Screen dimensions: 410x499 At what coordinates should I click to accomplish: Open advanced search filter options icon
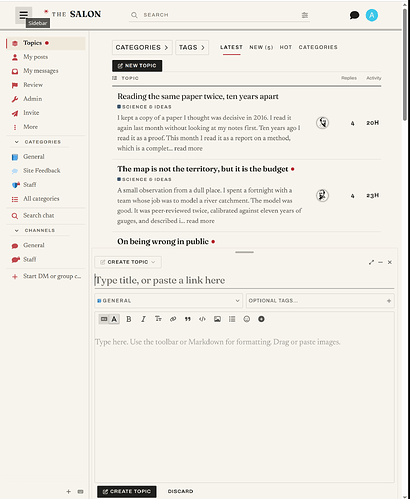[305, 15]
